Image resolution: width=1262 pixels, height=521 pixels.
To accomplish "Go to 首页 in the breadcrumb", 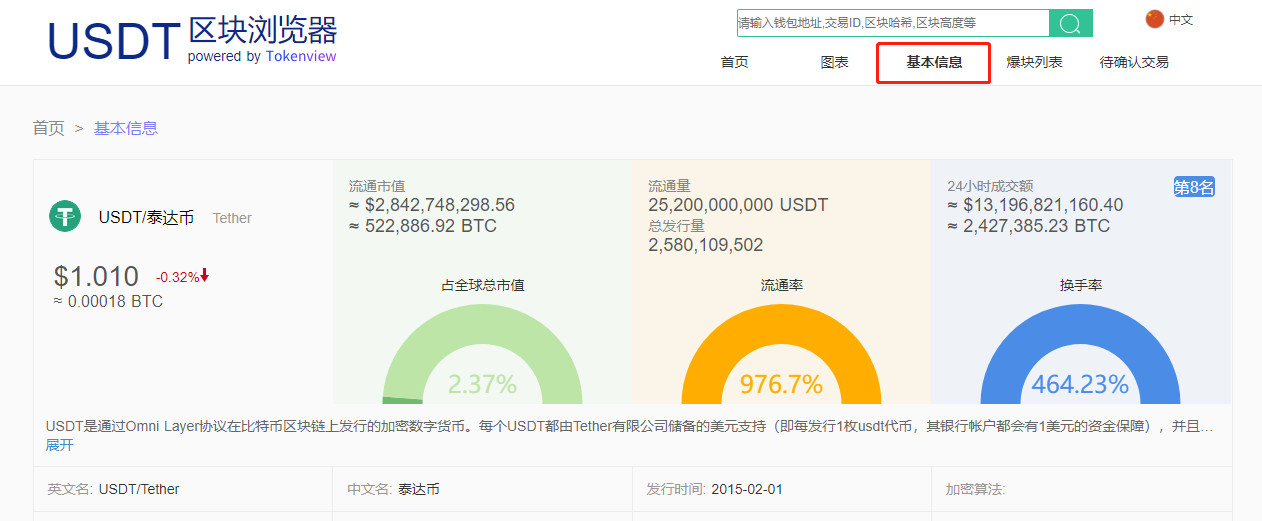I will pyautogui.click(x=49, y=128).
